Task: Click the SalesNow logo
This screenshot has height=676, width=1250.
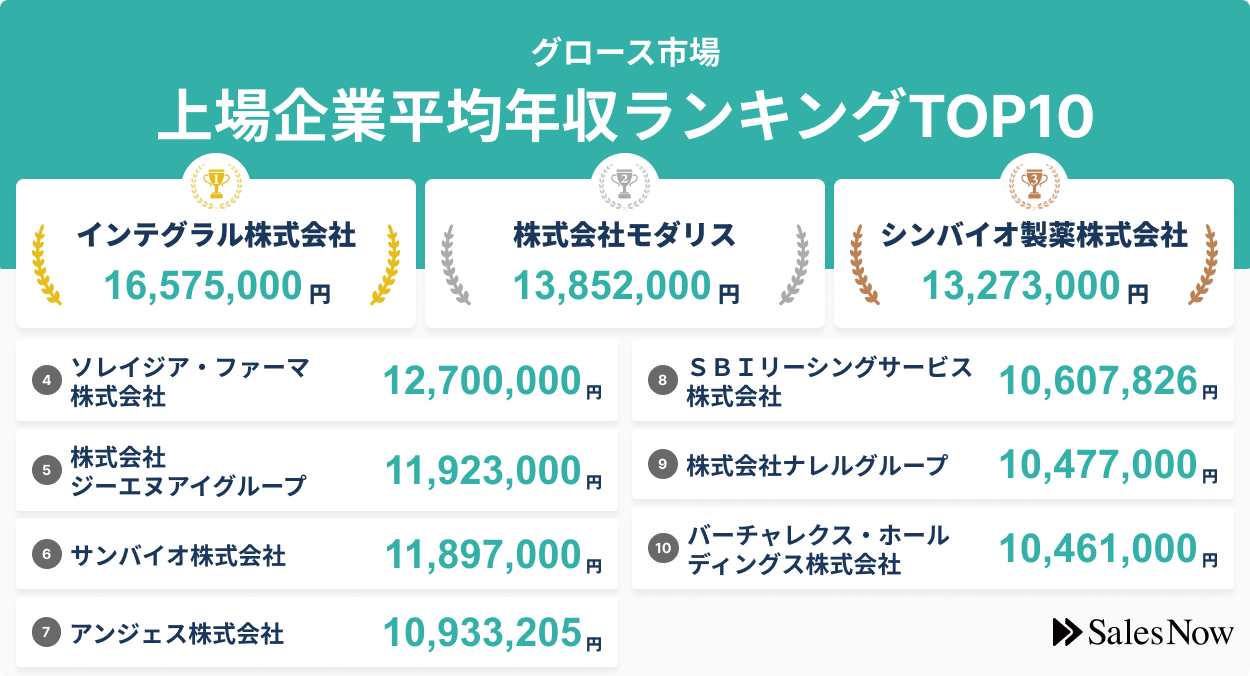Action: 1143,632
